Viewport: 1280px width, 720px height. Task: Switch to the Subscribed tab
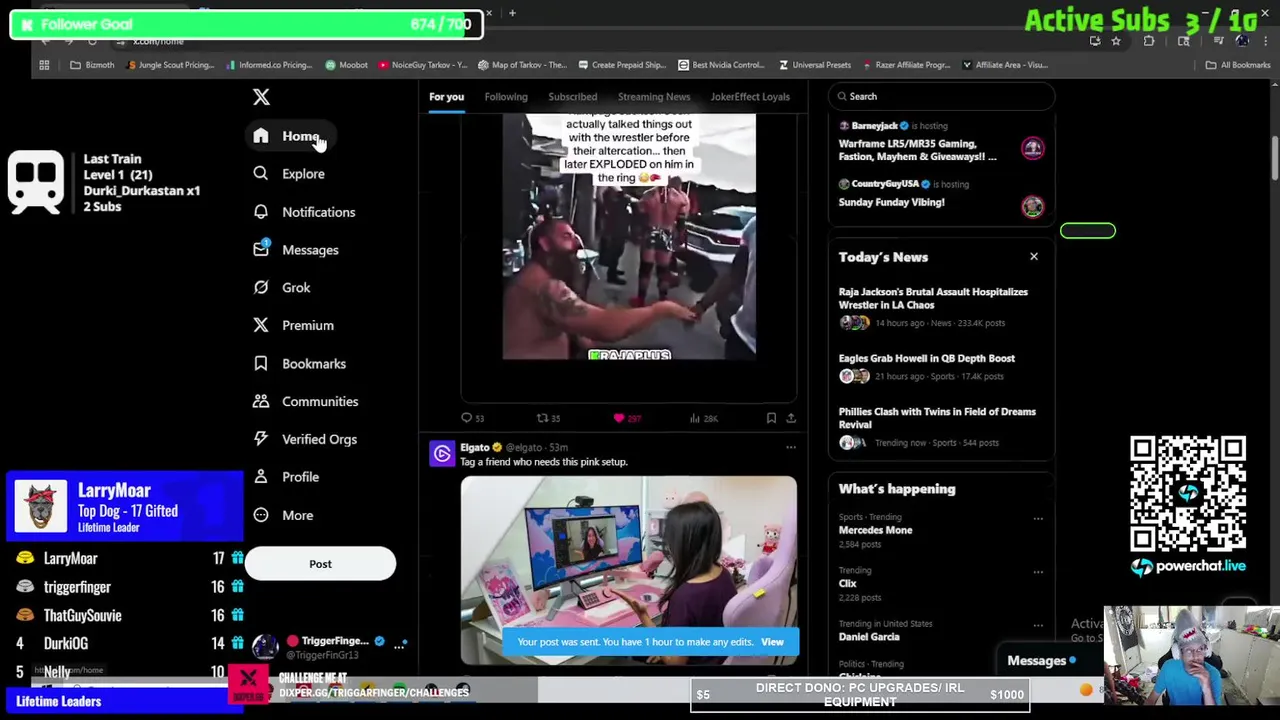click(572, 97)
